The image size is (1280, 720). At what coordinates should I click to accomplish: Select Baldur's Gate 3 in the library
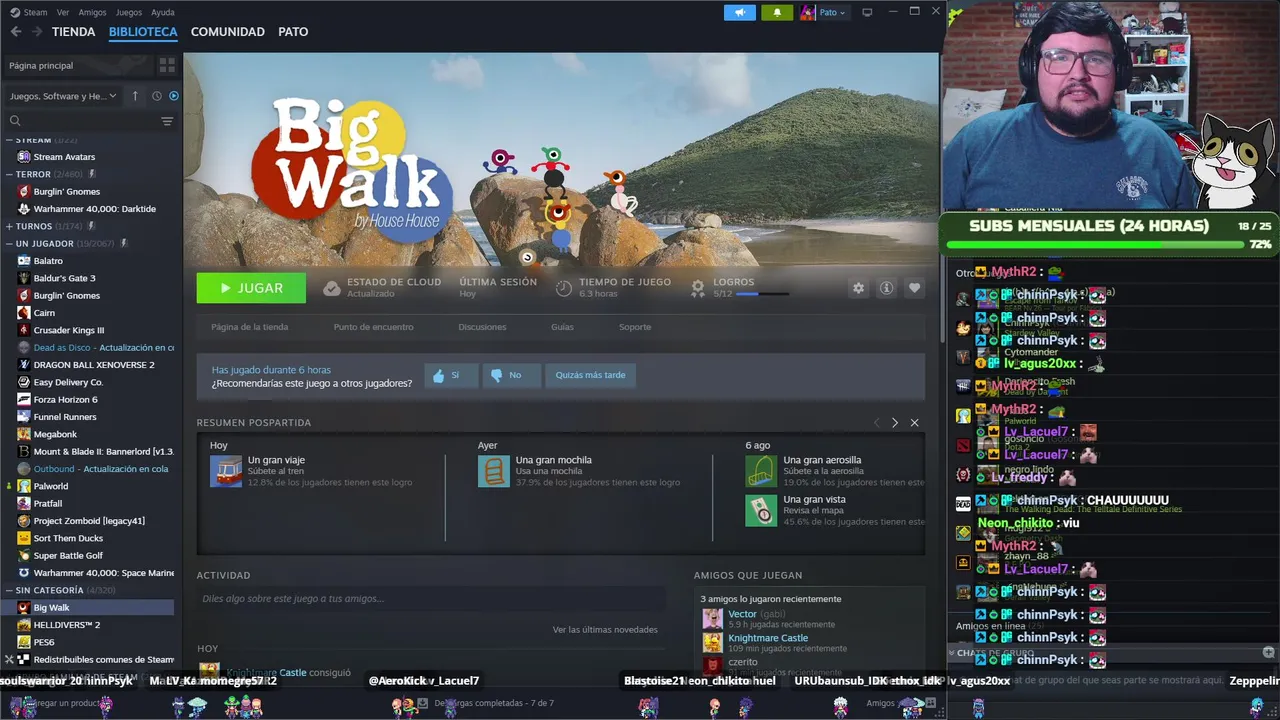[64, 278]
